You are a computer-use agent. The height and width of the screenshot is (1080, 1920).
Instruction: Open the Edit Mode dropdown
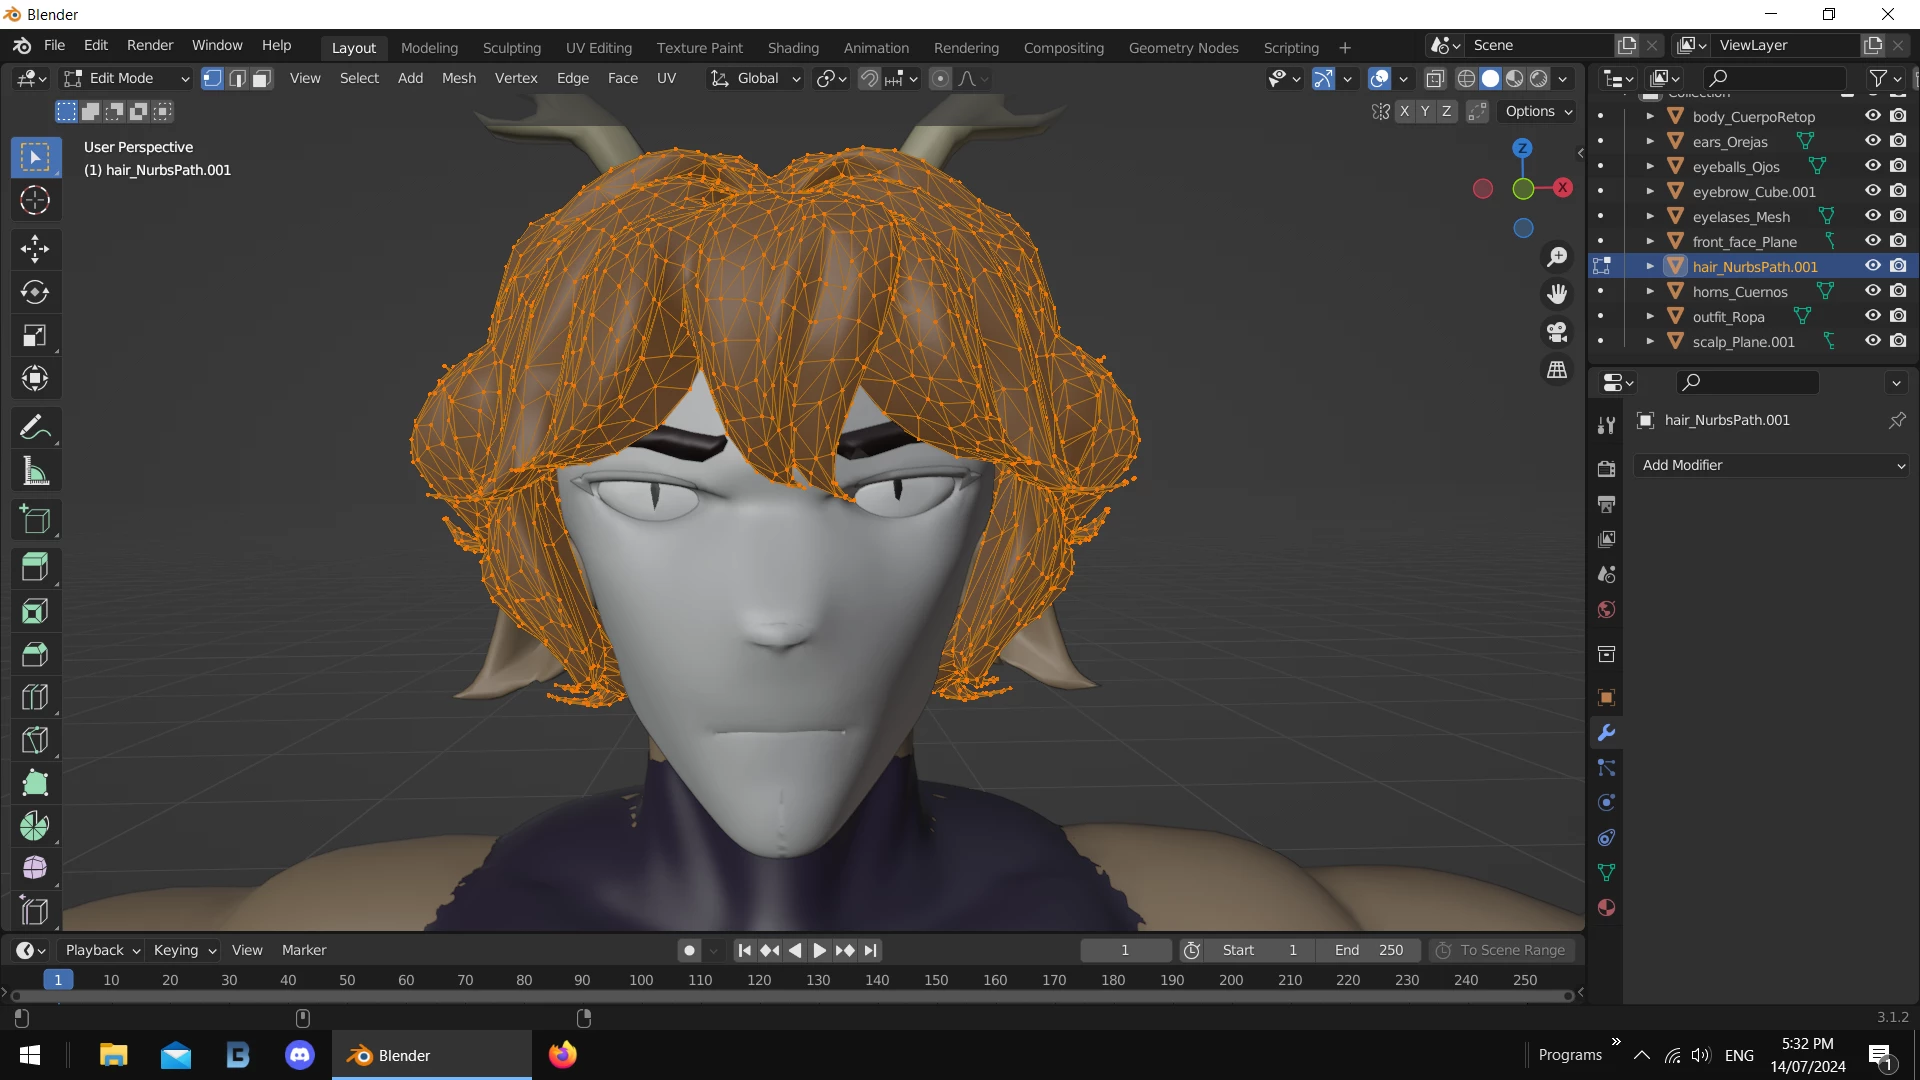(126, 78)
